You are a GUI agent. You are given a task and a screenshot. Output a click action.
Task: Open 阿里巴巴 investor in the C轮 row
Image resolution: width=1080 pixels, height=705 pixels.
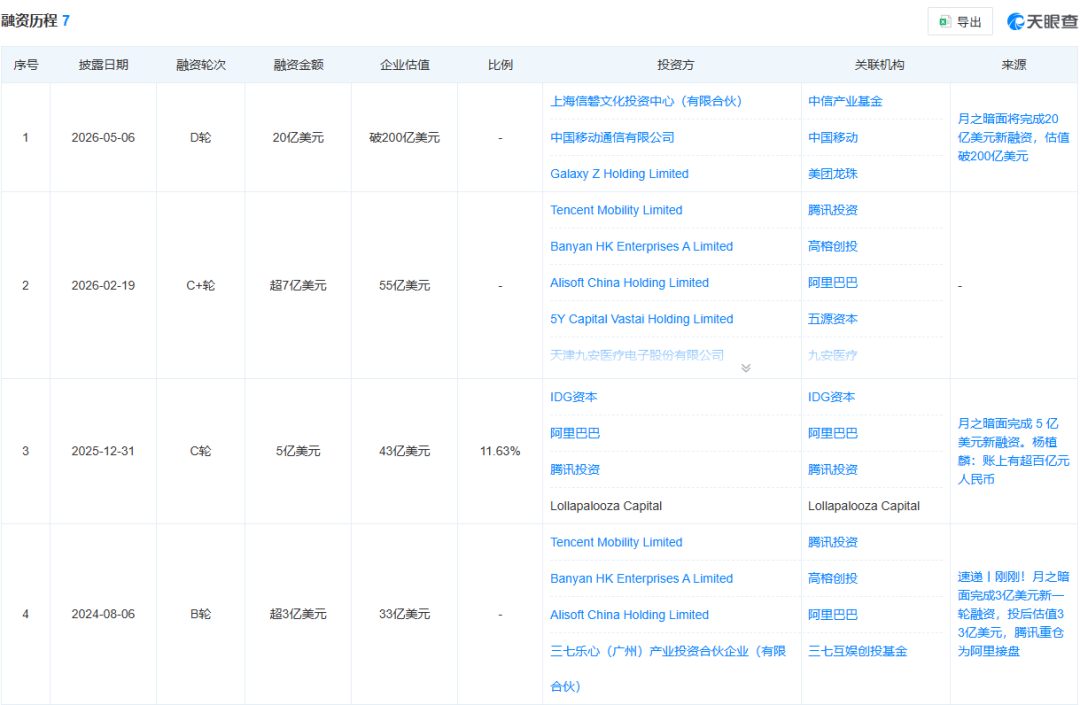[574, 434]
